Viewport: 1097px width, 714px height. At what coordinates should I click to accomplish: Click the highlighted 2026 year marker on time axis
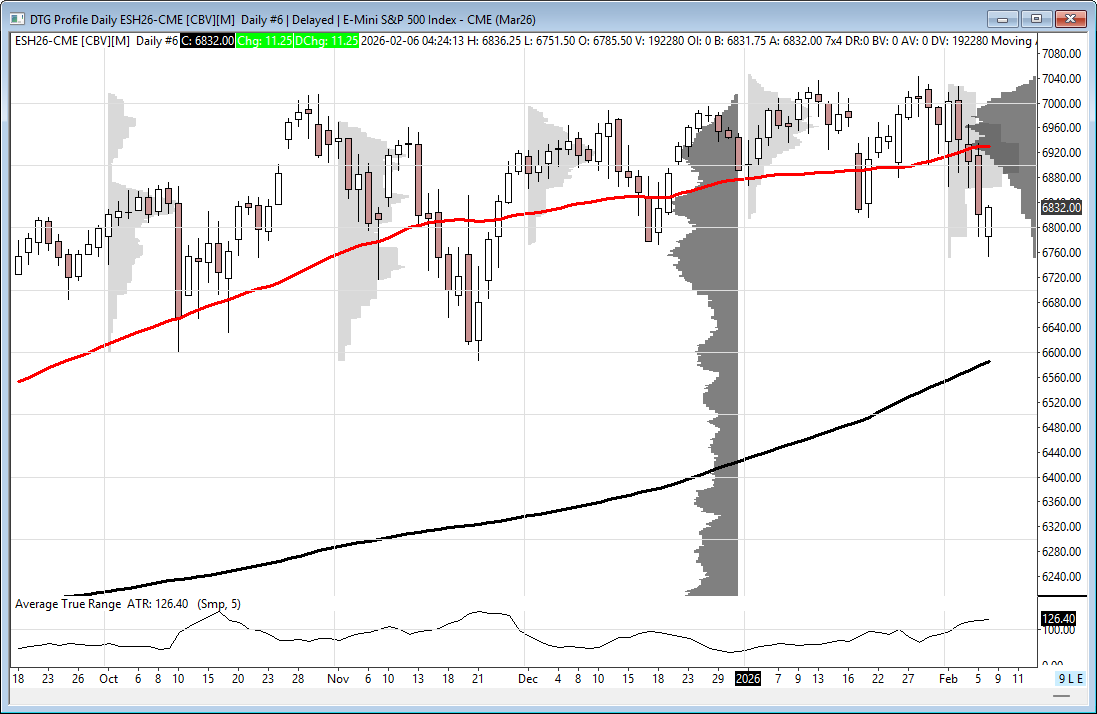coord(747,678)
